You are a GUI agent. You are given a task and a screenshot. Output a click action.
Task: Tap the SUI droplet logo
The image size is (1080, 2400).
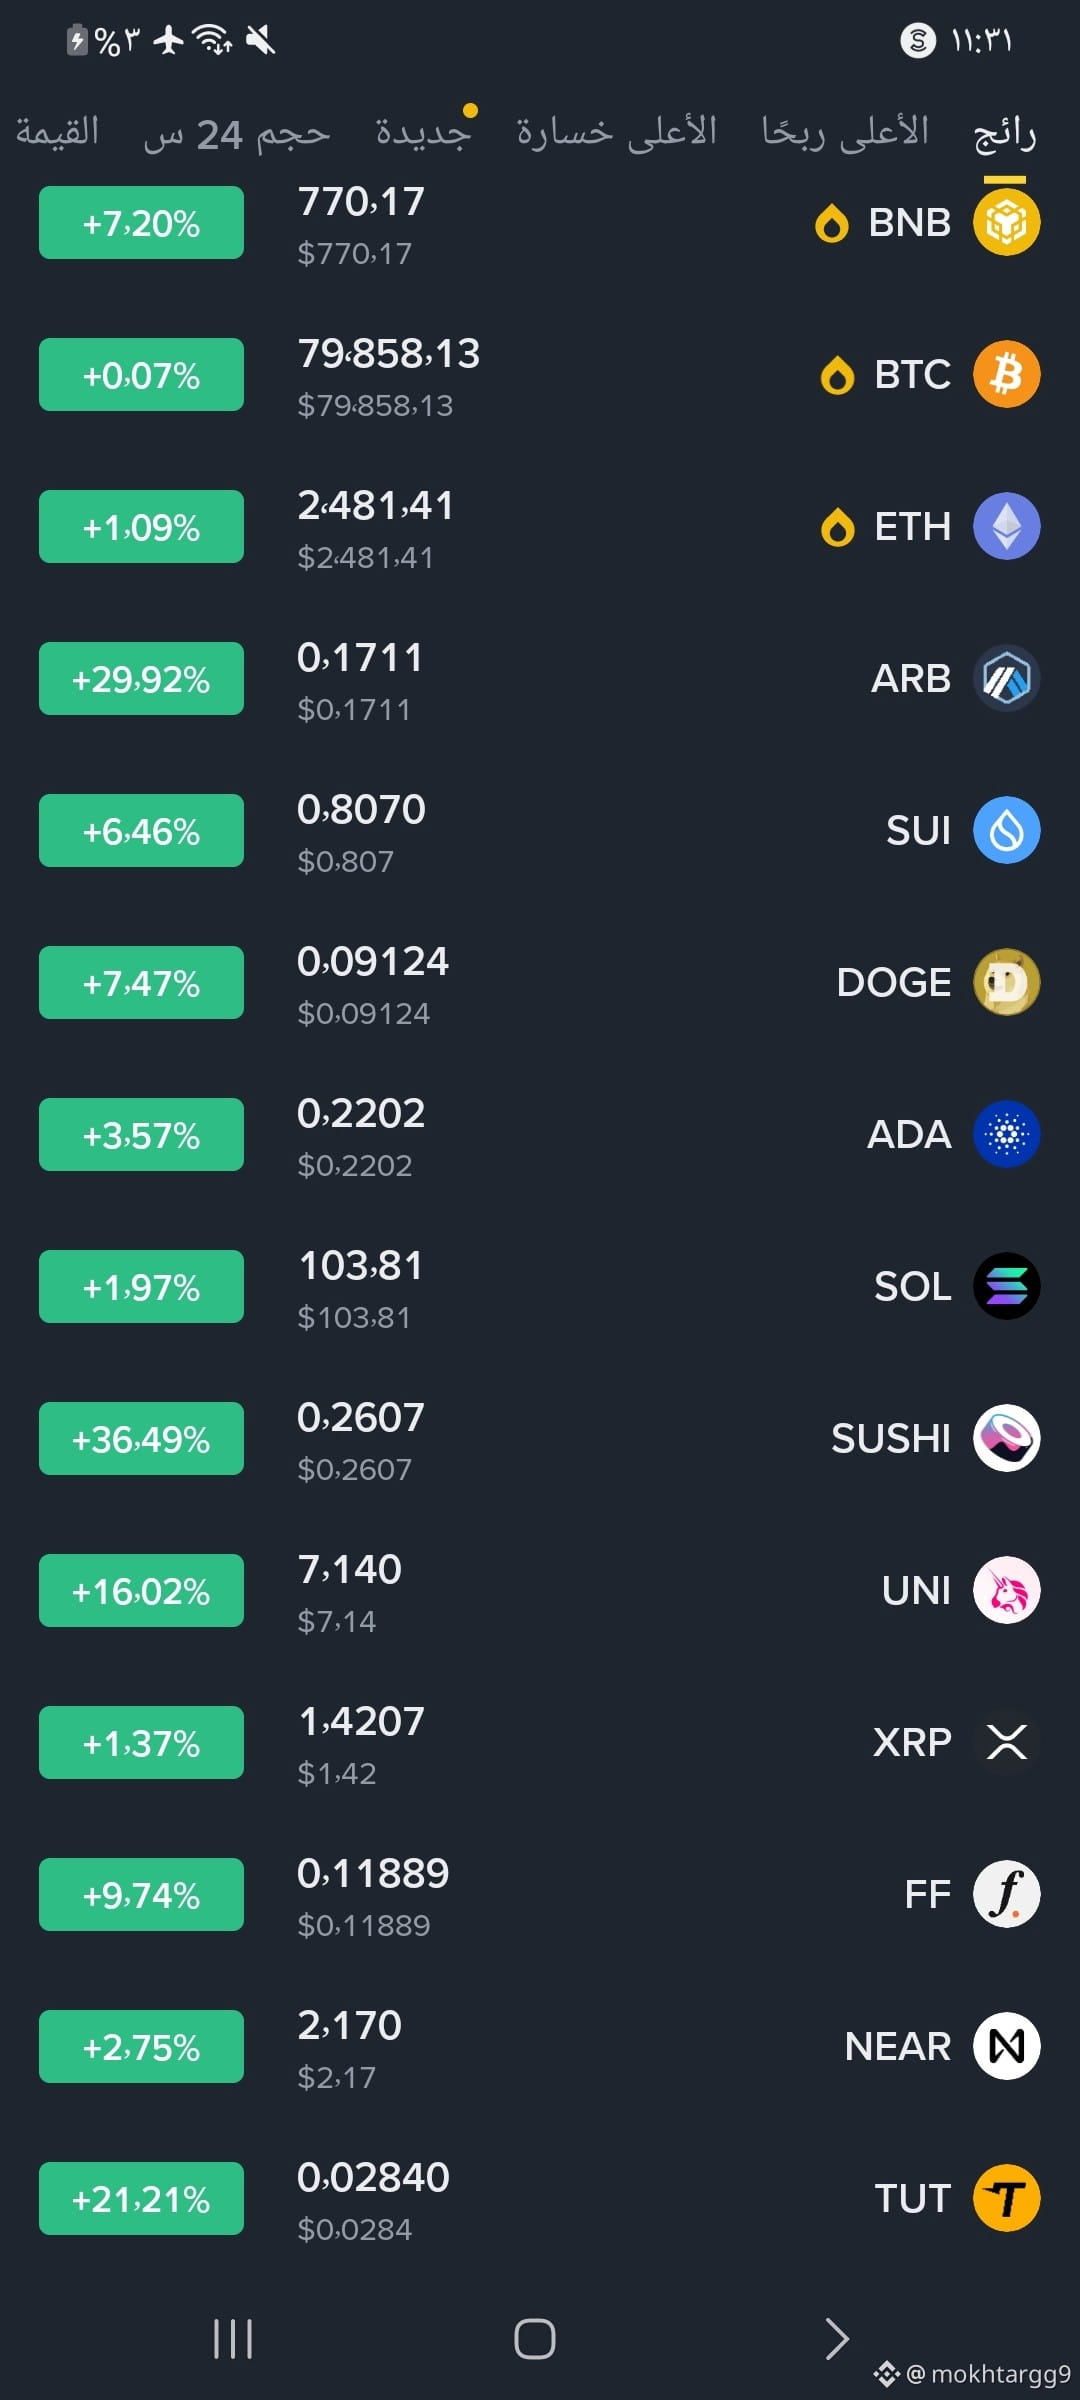1007,830
